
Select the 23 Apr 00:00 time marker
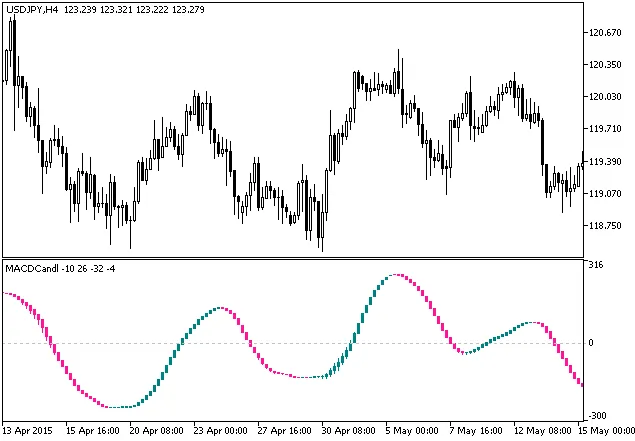(221, 431)
